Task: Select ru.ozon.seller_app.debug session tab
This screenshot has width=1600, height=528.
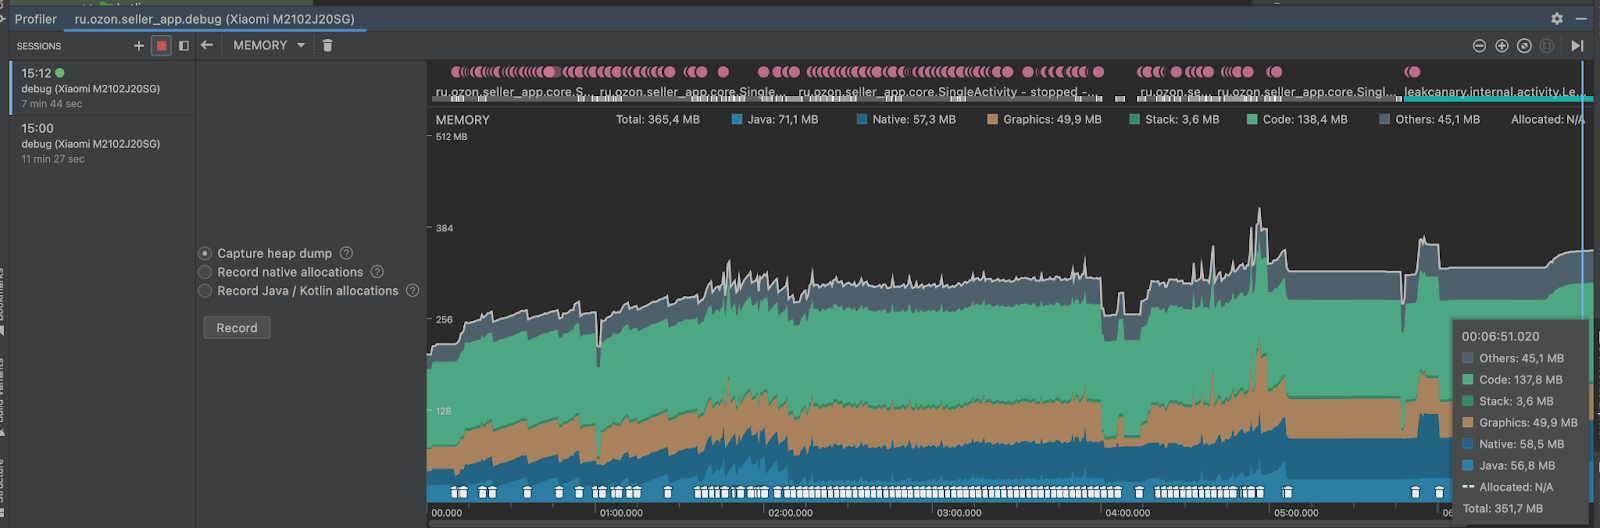Action: 214,19
